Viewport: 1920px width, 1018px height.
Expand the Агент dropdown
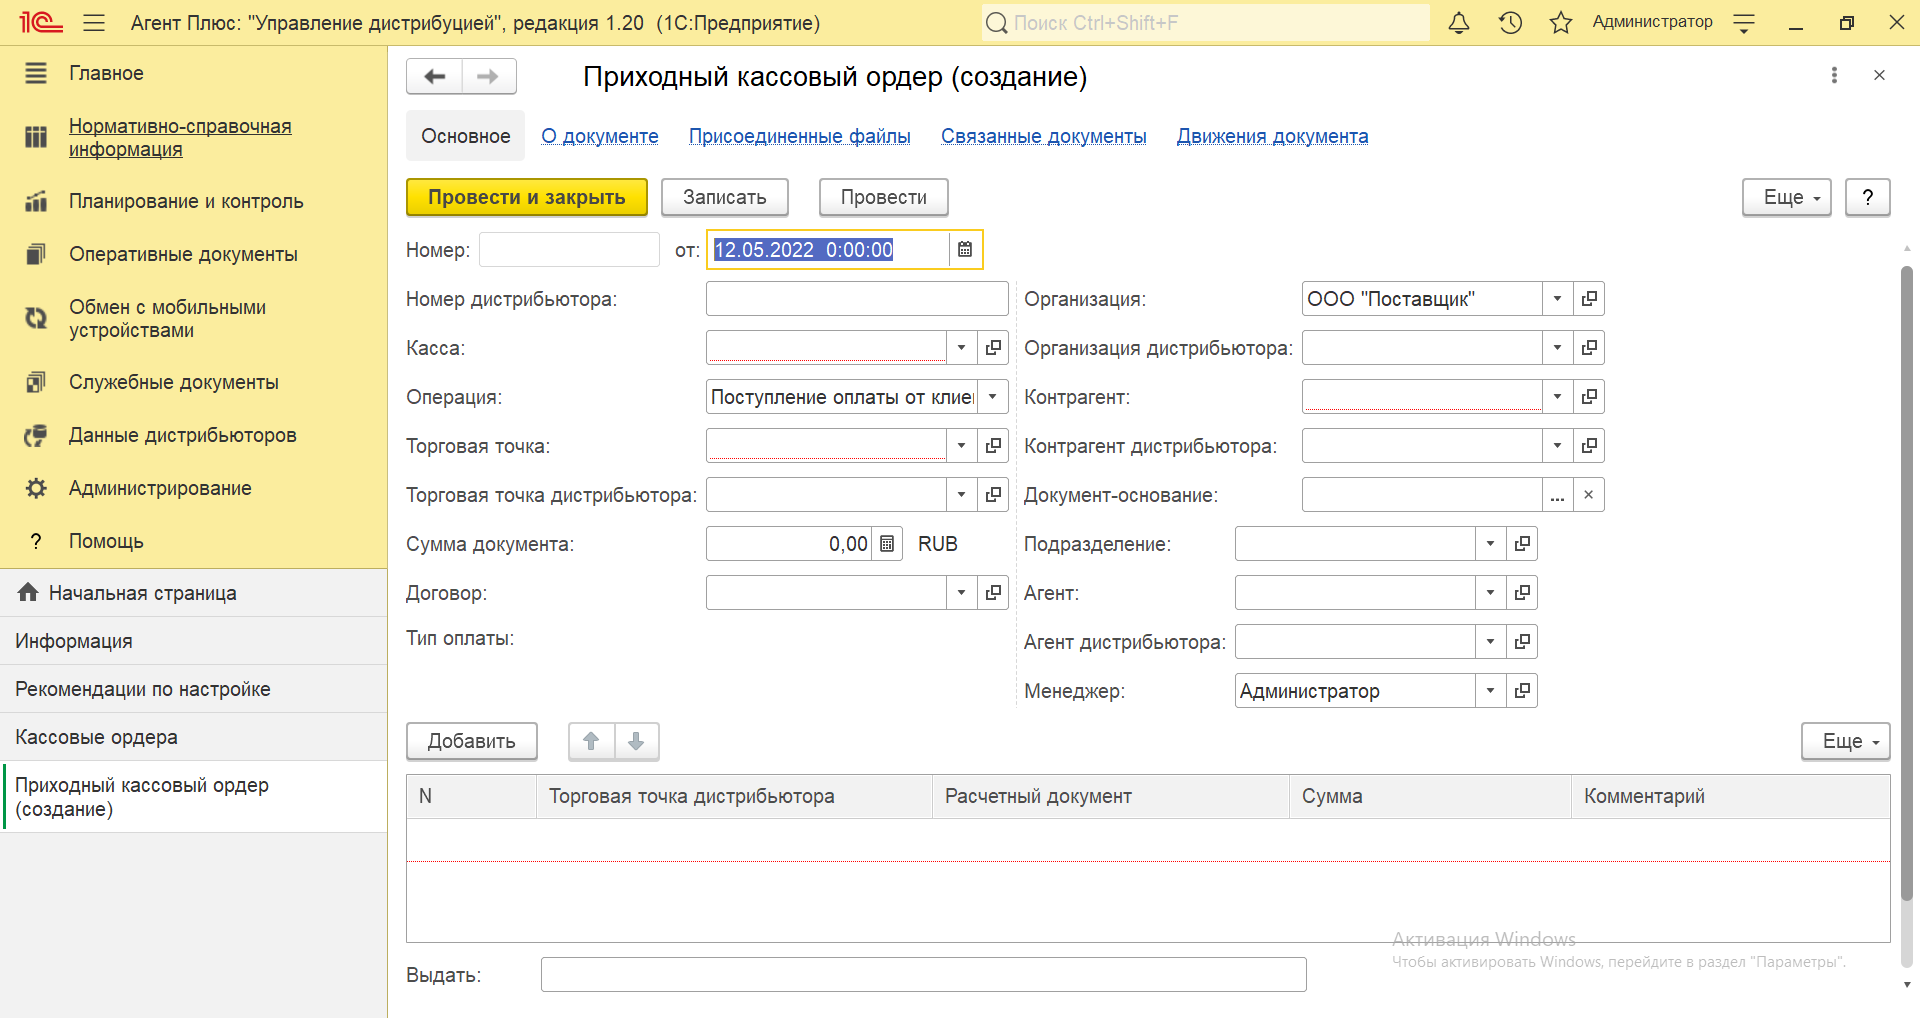click(1490, 593)
